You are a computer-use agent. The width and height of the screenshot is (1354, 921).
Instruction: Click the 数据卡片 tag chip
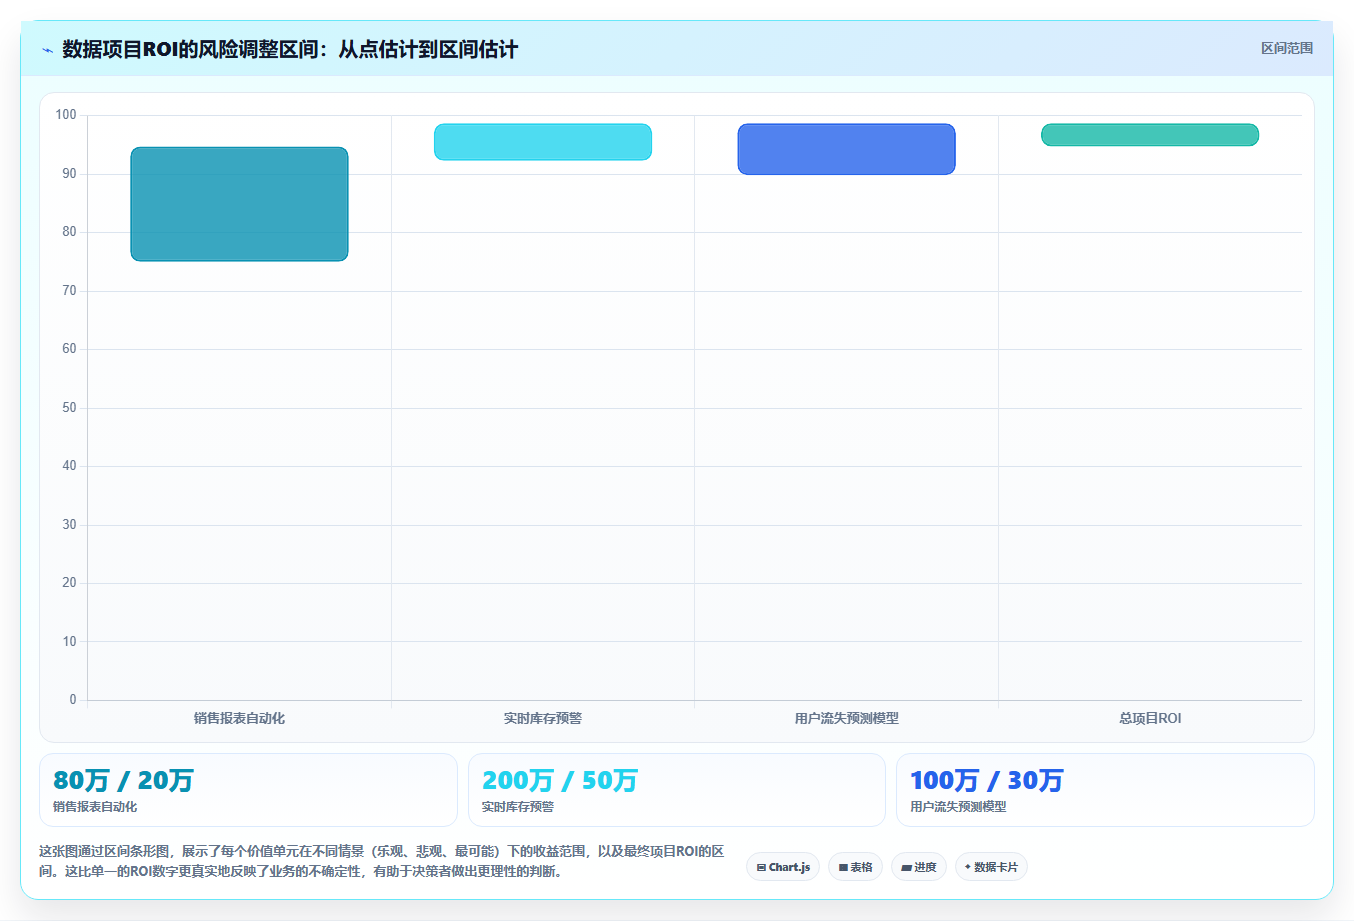pyautogui.click(x=991, y=867)
